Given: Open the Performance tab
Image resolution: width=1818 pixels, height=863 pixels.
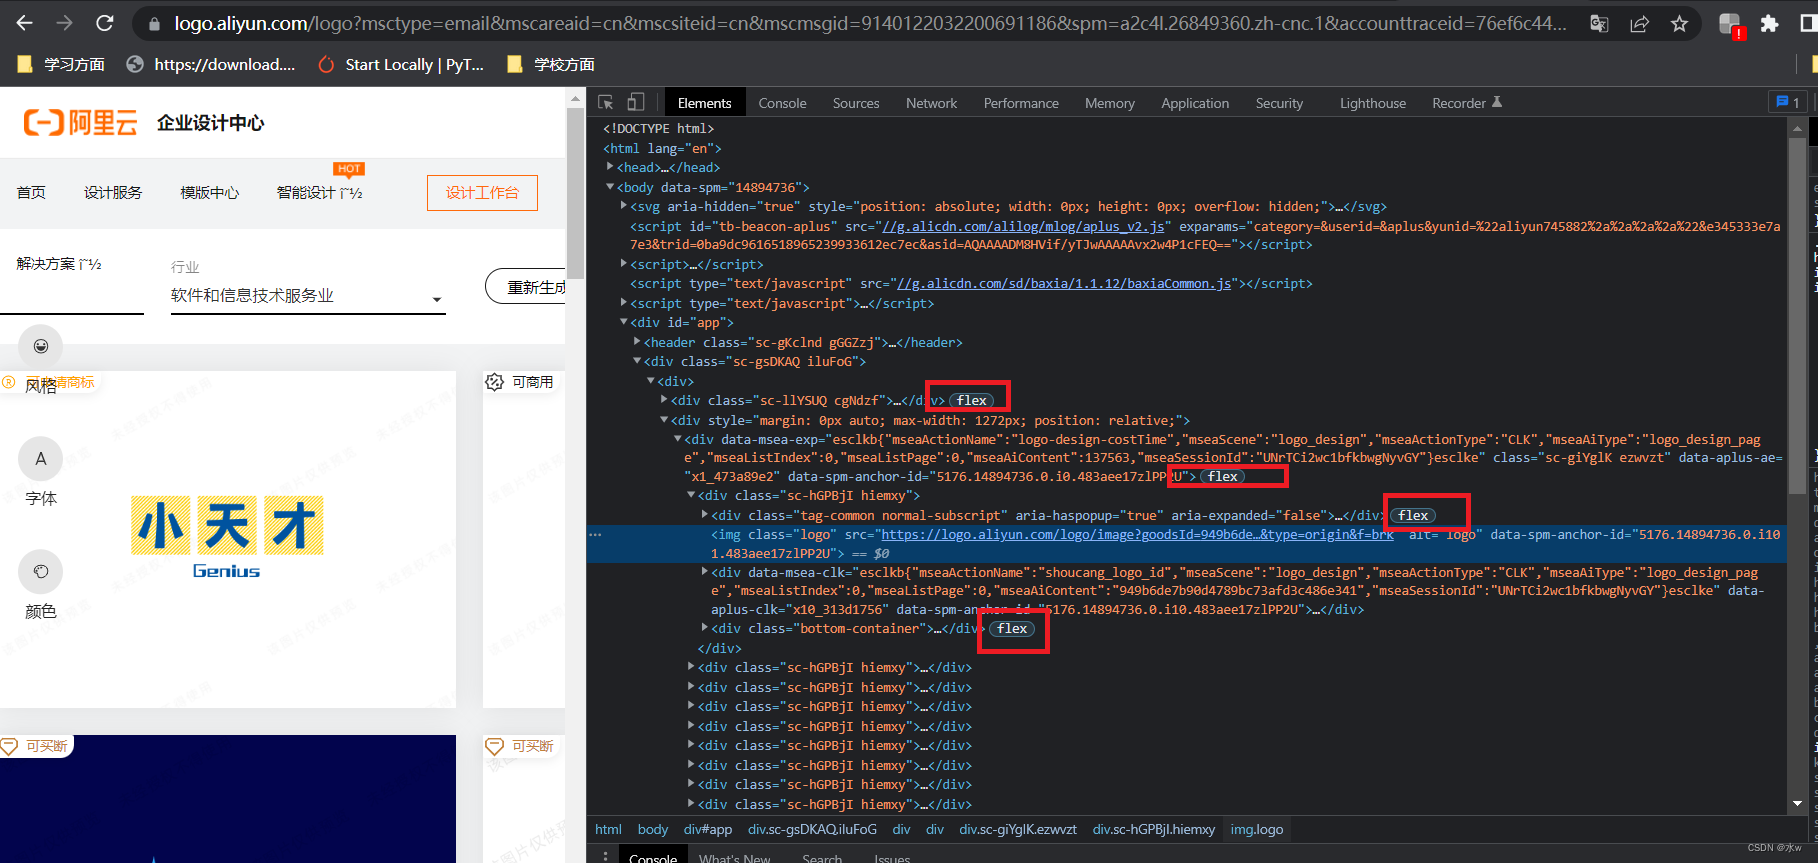Looking at the screenshot, I should [x=1021, y=103].
